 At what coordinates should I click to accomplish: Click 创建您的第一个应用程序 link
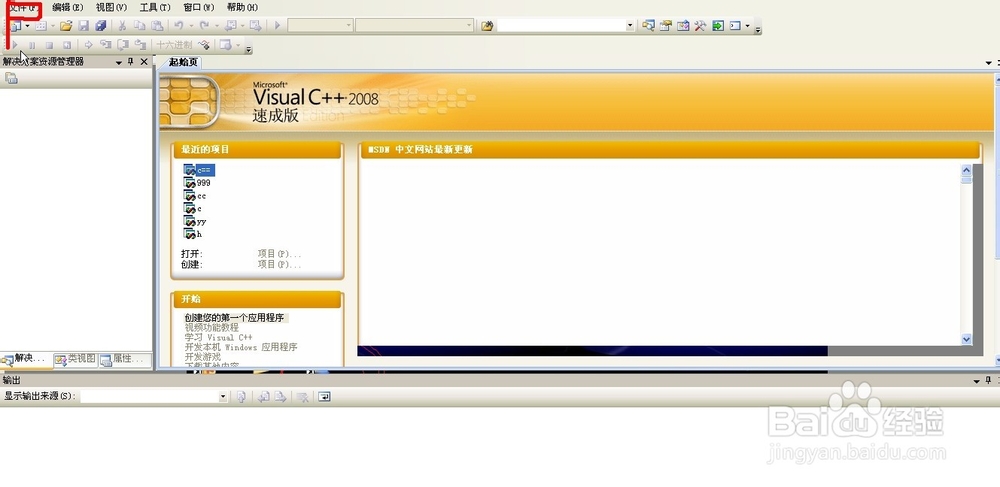[234, 317]
